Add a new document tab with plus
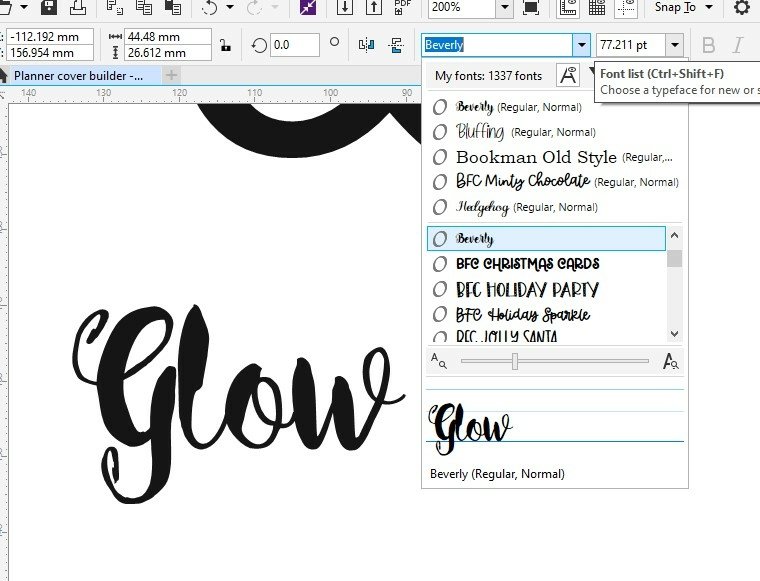760x581 pixels. click(x=171, y=75)
